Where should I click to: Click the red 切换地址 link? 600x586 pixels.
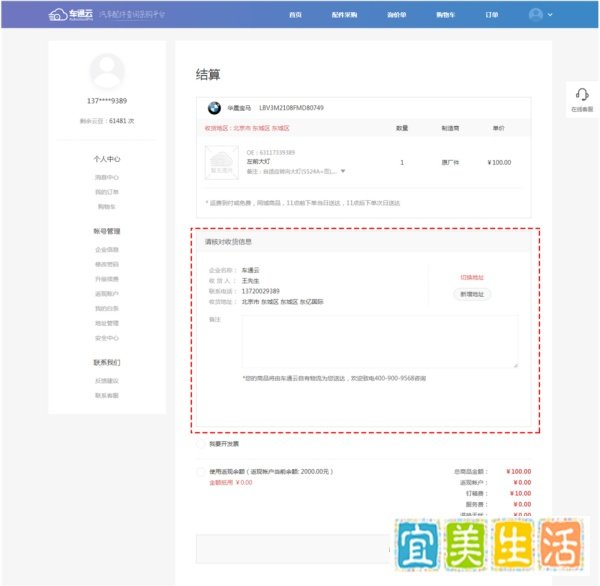472,277
